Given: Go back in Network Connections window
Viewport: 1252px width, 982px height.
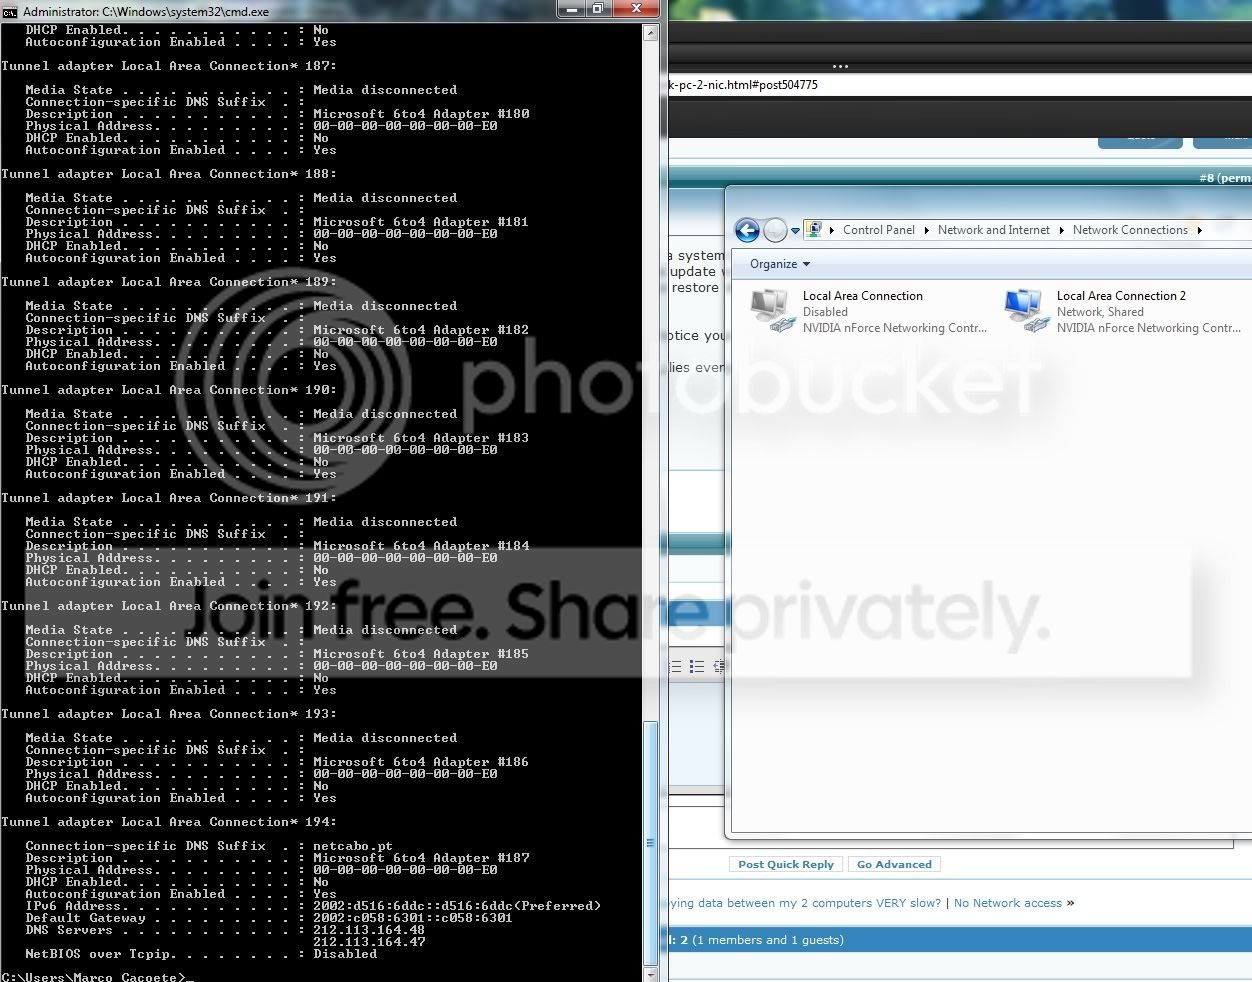Looking at the screenshot, I should pyautogui.click(x=747, y=230).
